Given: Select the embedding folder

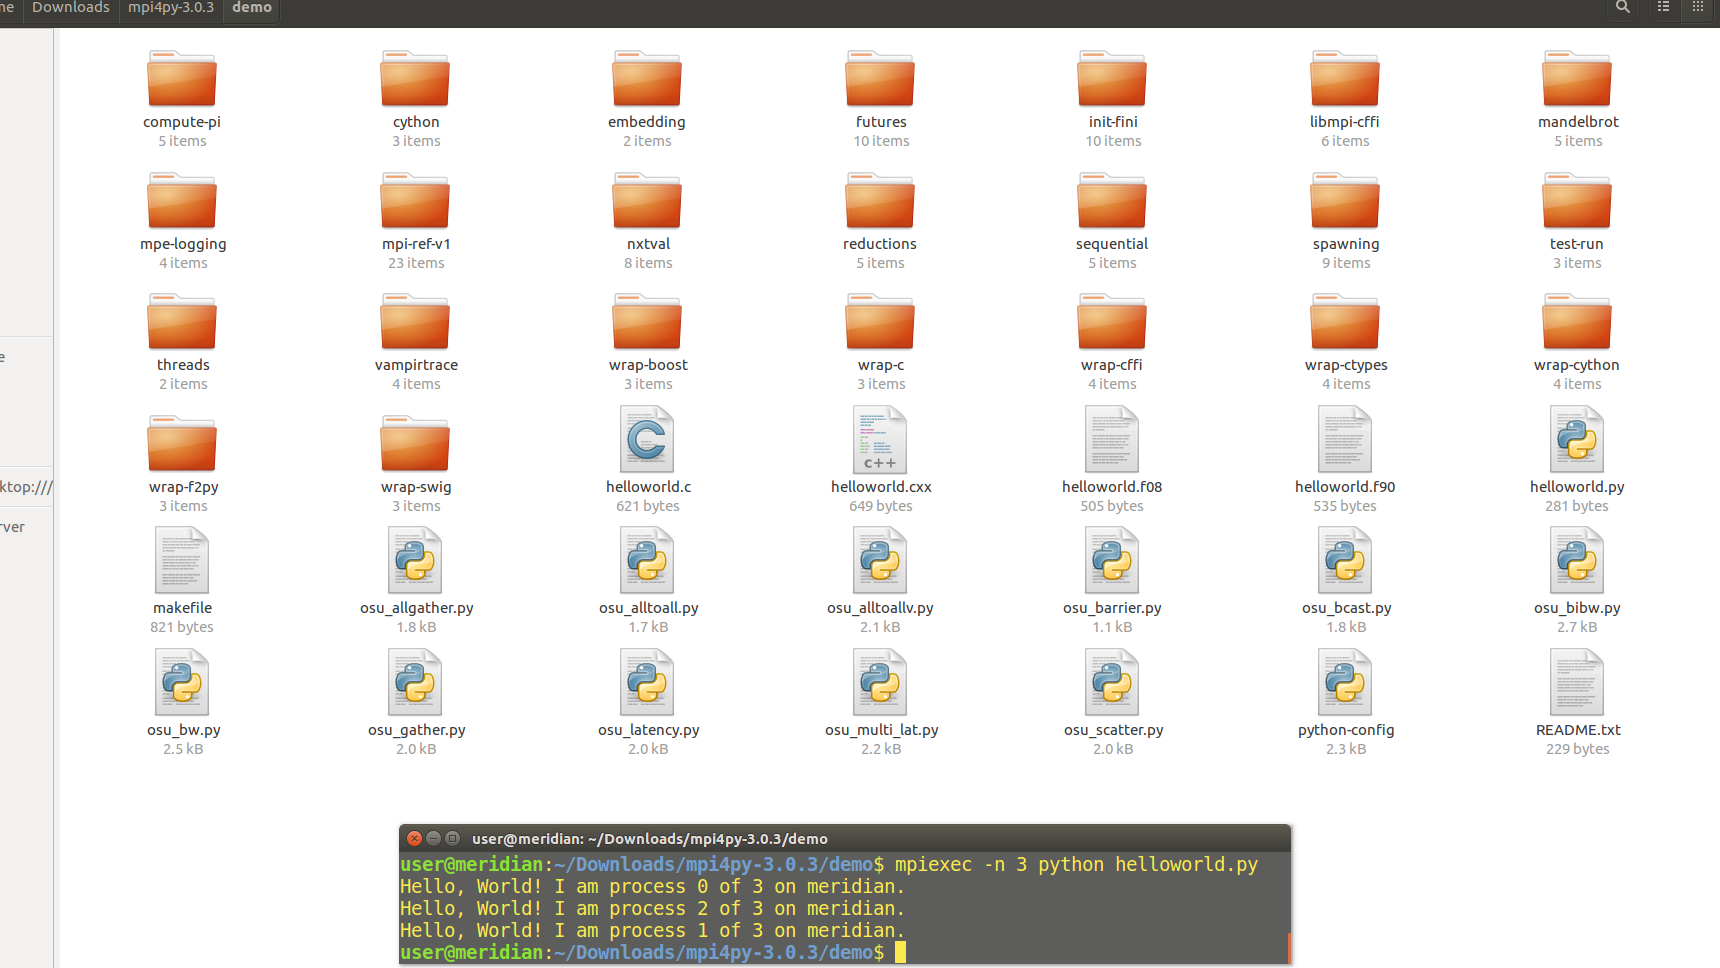Looking at the screenshot, I should 647,79.
